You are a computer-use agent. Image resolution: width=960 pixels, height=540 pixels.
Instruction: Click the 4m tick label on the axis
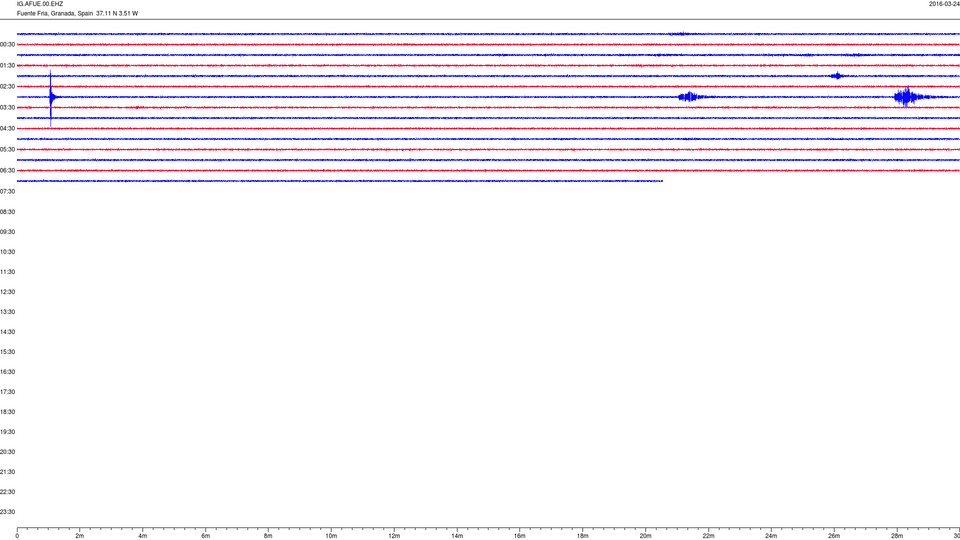tap(143, 536)
